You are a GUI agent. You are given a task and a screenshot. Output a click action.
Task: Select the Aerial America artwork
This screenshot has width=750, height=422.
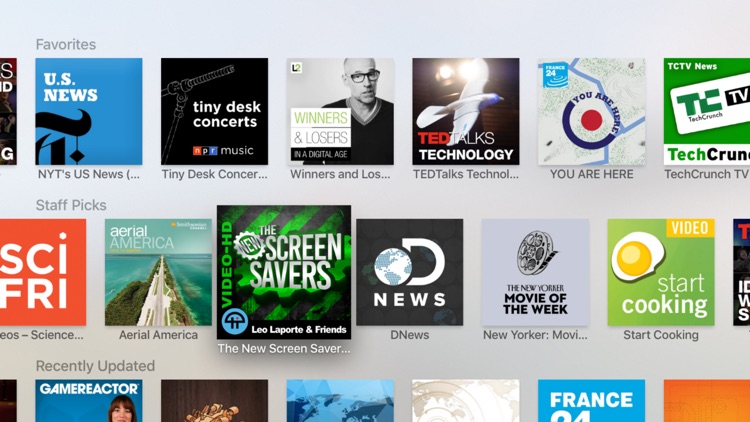(x=158, y=272)
